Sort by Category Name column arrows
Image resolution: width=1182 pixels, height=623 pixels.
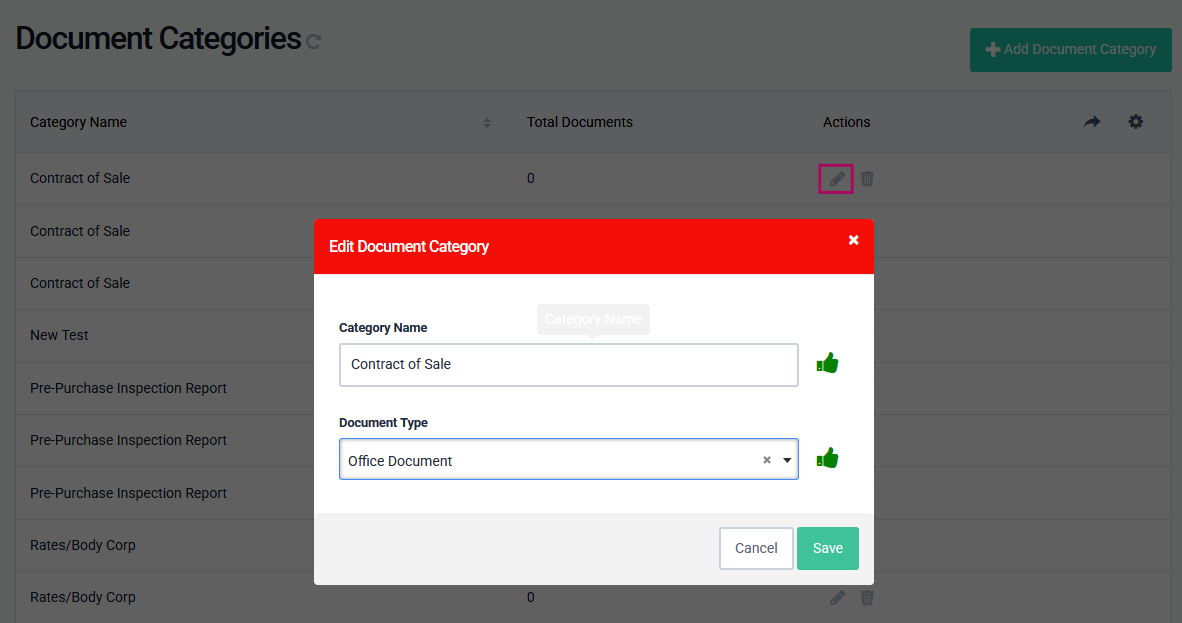click(487, 123)
